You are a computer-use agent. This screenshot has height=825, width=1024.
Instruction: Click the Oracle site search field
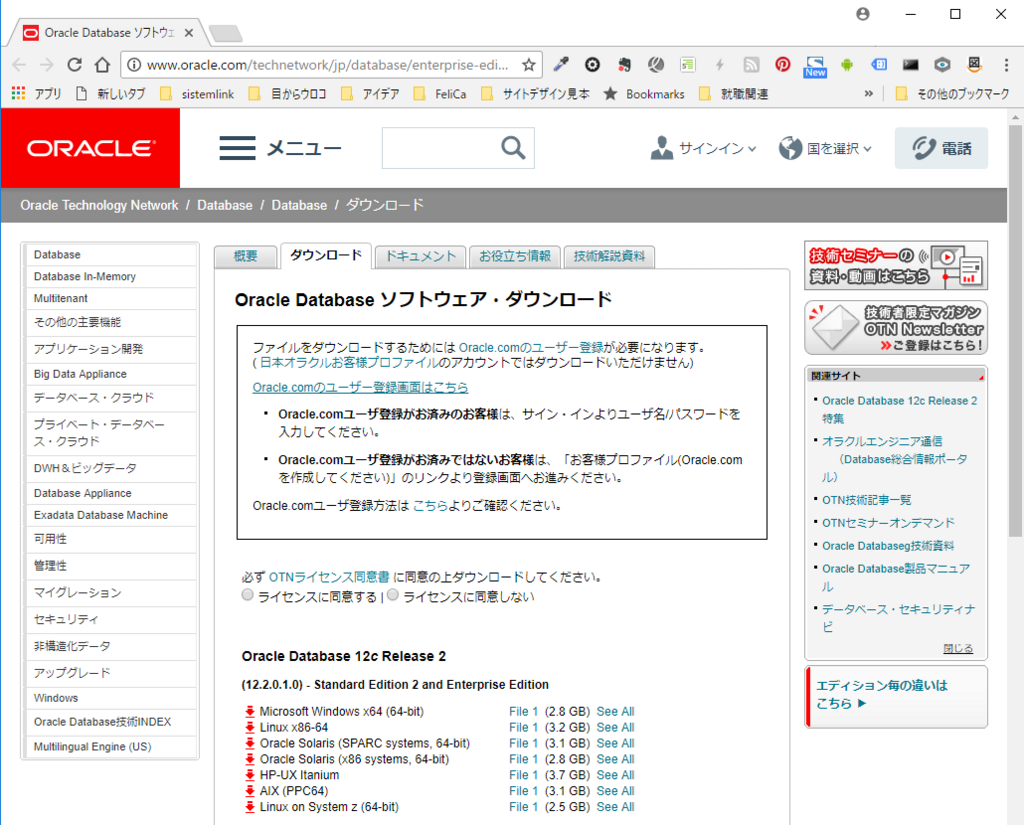pyautogui.click(x=441, y=148)
